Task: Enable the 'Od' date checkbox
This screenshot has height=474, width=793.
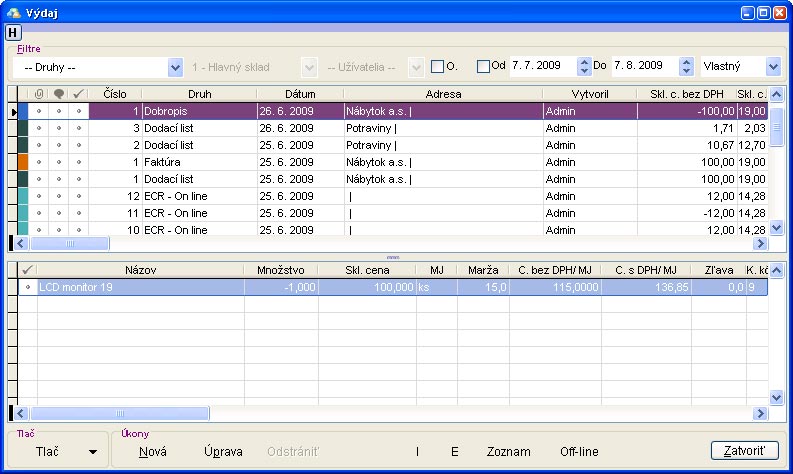Action: (x=484, y=67)
